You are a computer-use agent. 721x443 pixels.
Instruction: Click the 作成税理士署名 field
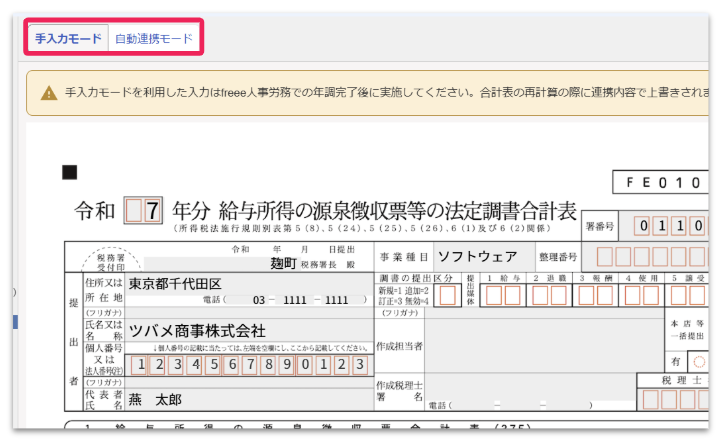coord(530,386)
